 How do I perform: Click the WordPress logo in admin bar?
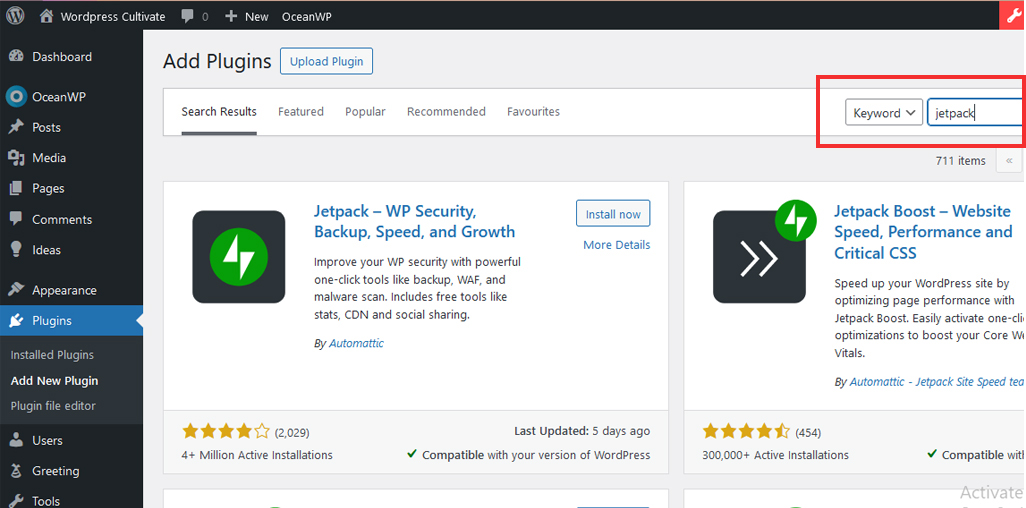click(15, 16)
